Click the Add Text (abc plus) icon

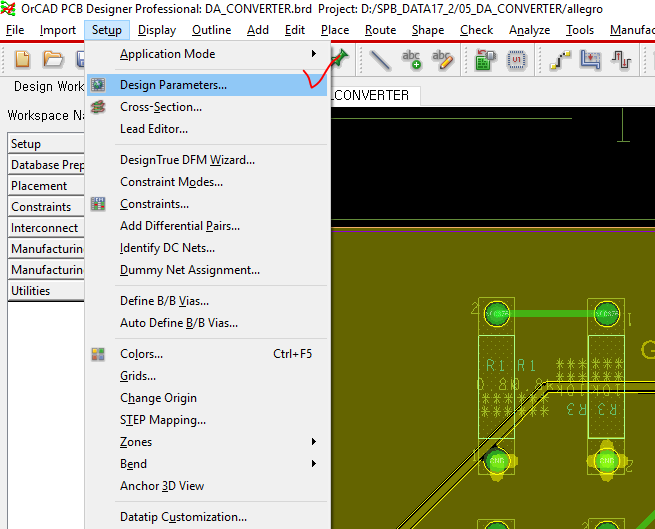[411, 60]
